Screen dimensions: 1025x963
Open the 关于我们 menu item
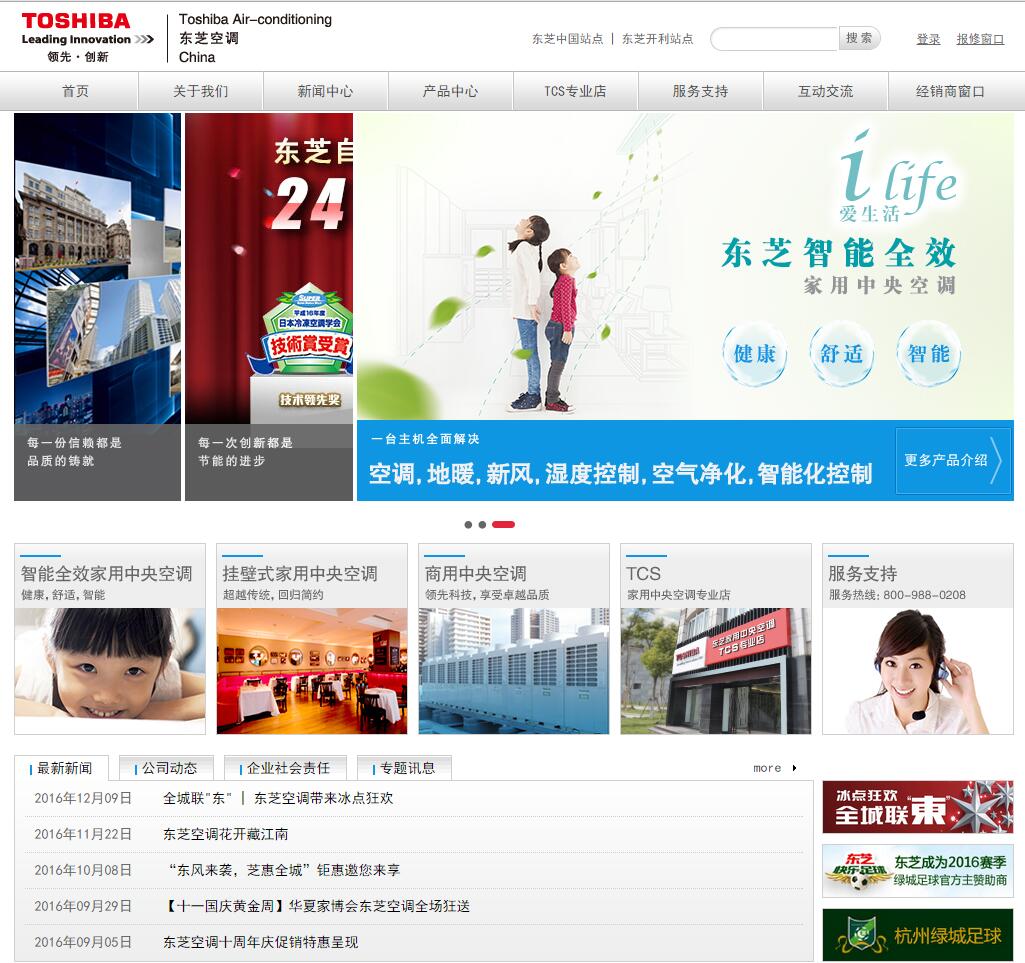coord(201,91)
